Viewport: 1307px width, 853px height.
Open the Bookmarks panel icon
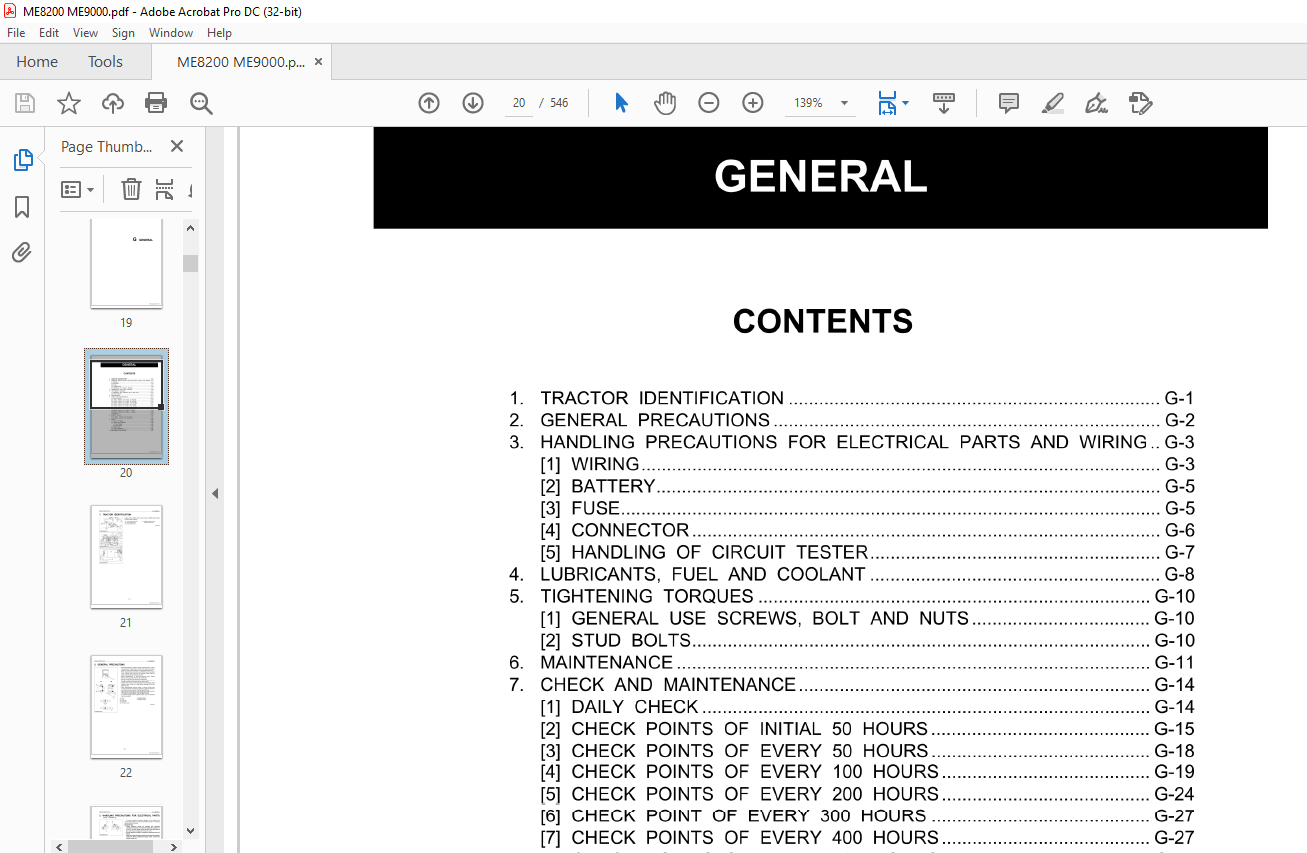22,207
